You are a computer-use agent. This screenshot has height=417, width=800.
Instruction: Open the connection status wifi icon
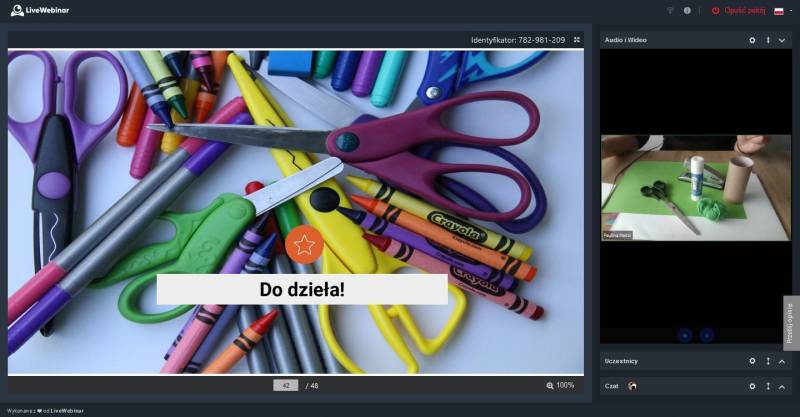click(670, 10)
